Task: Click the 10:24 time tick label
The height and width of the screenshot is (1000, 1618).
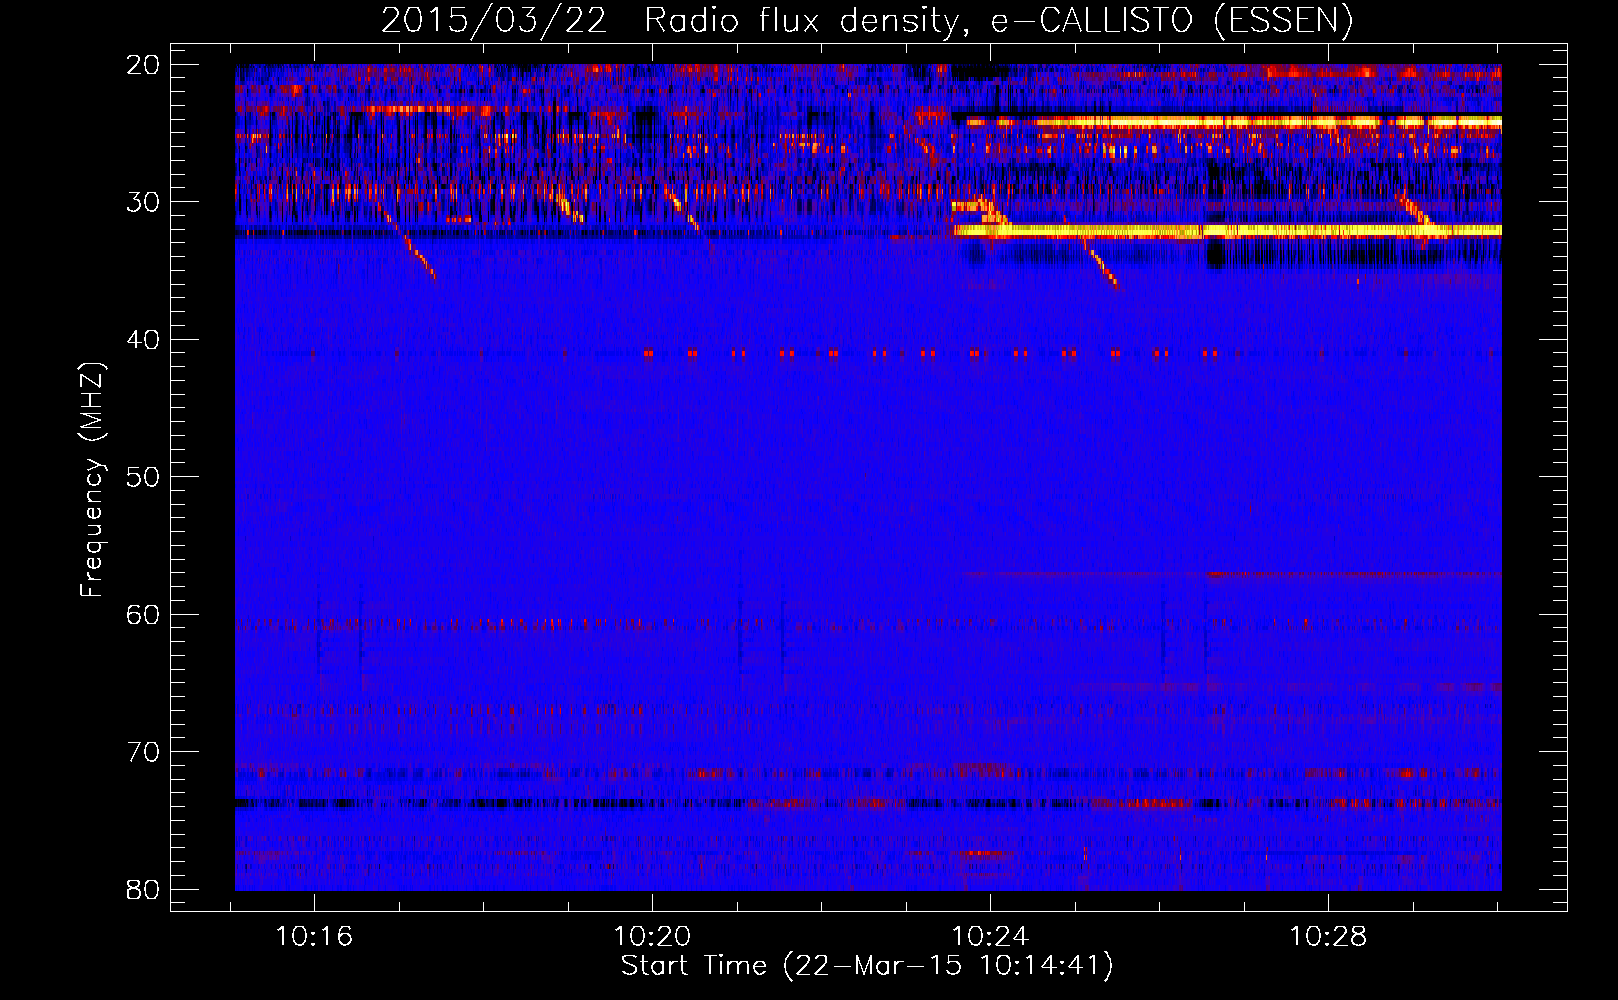Action: click(990, 937)
